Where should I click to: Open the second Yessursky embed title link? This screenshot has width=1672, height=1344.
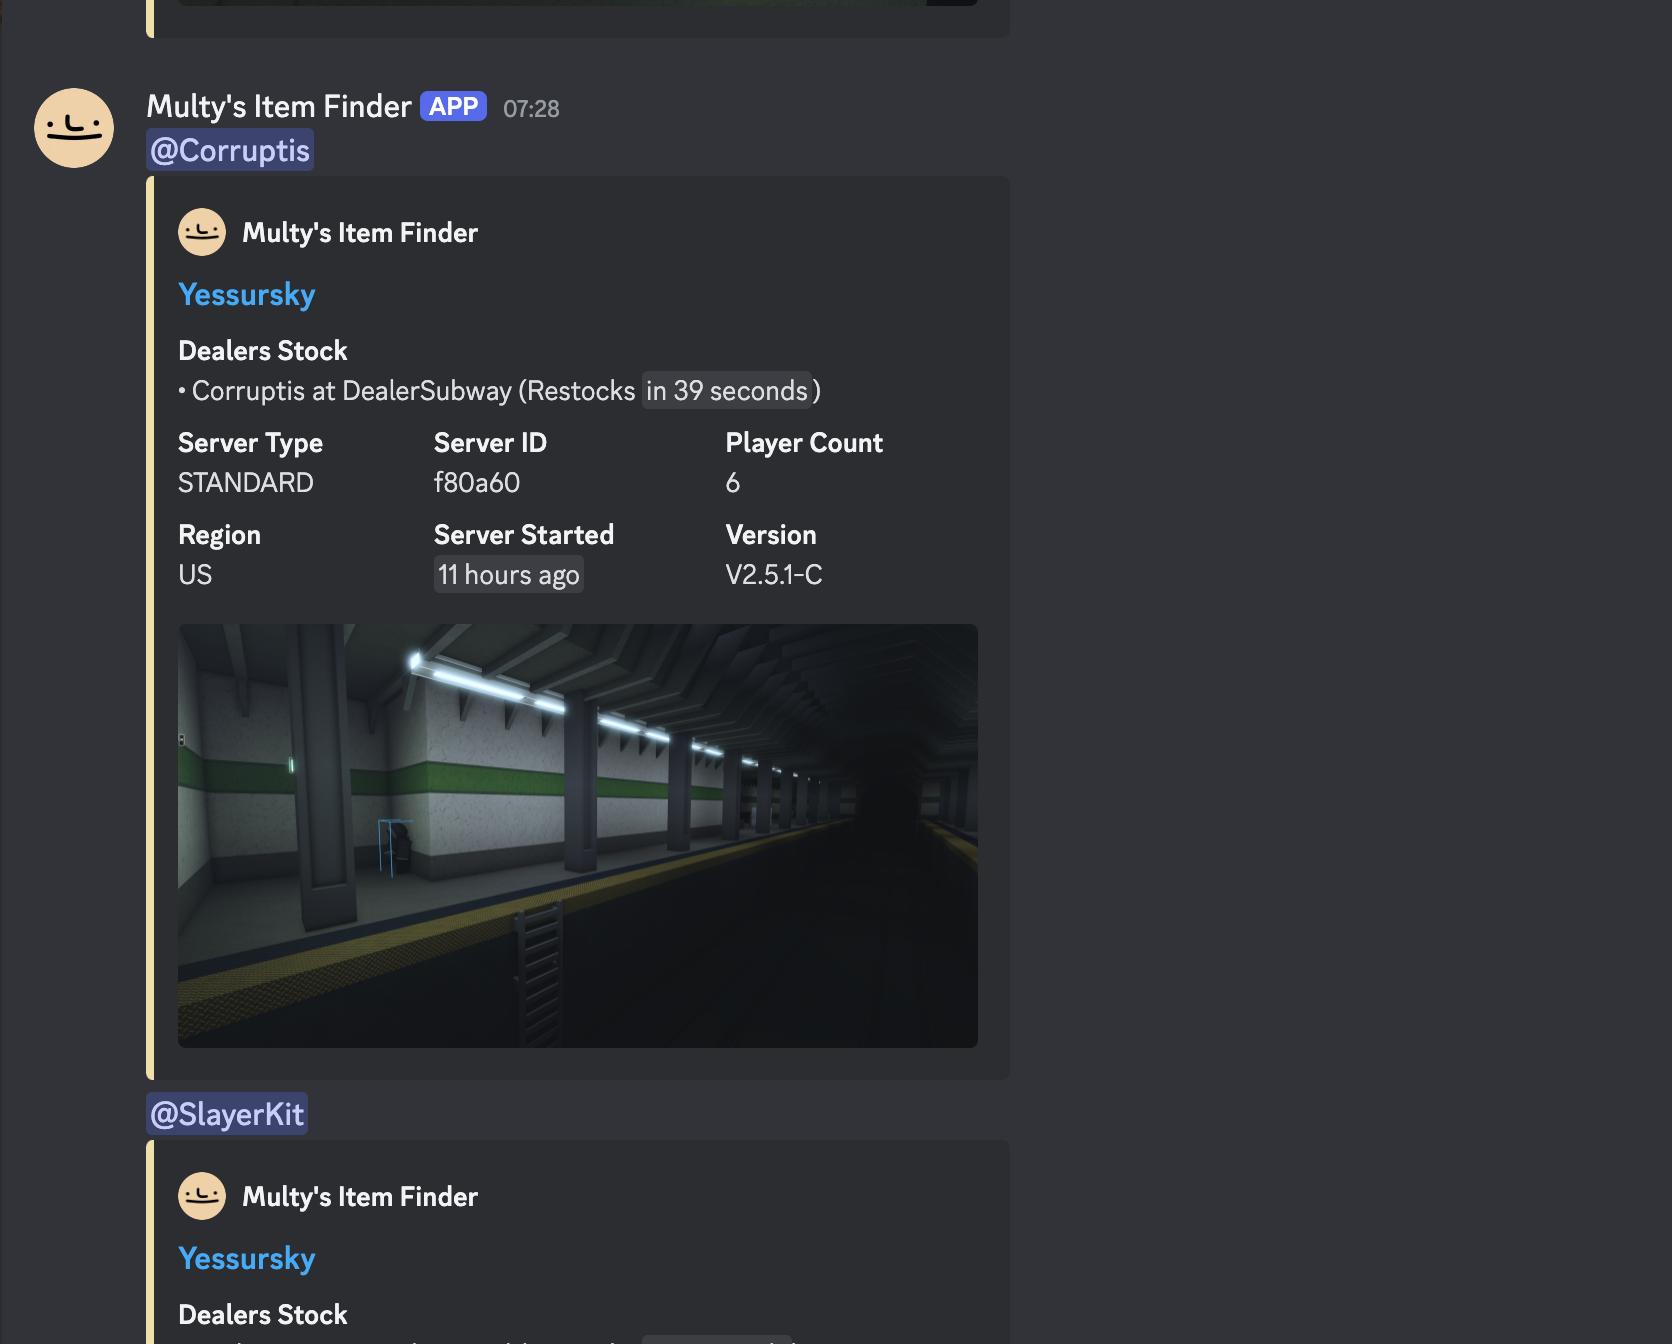(x=247, y=1258)
